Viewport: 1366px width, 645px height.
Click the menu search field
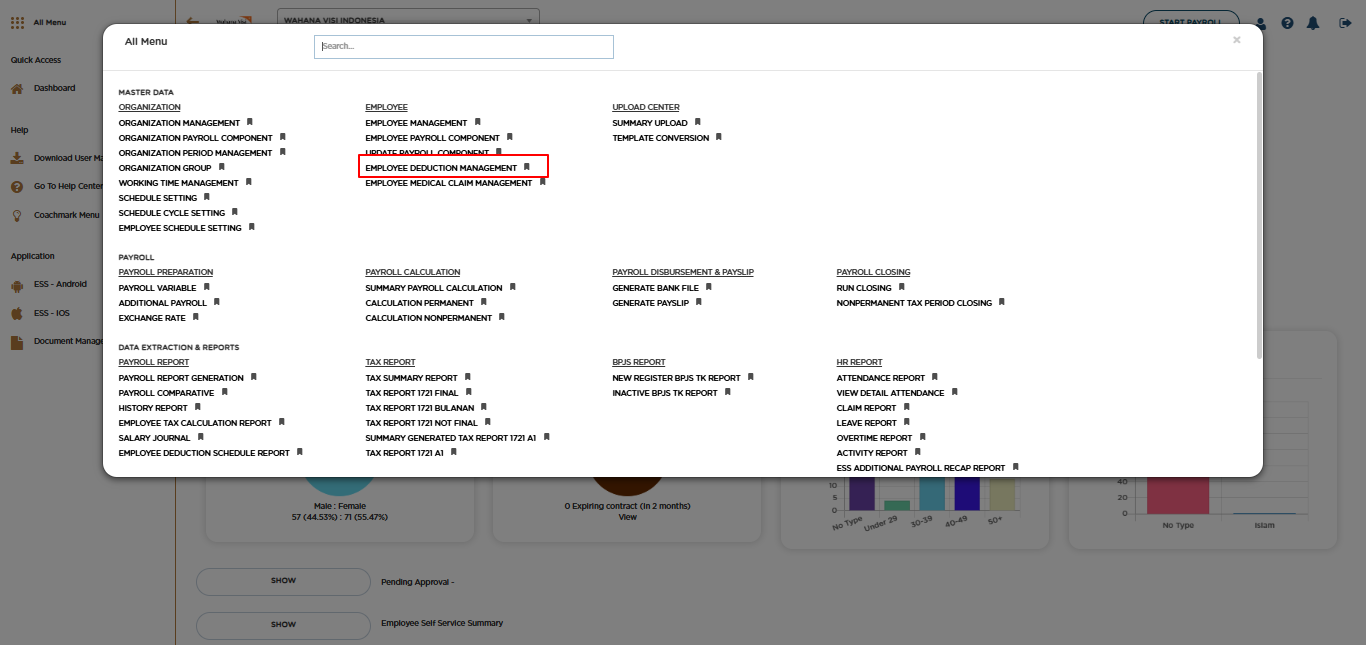[x=464, y=46]
